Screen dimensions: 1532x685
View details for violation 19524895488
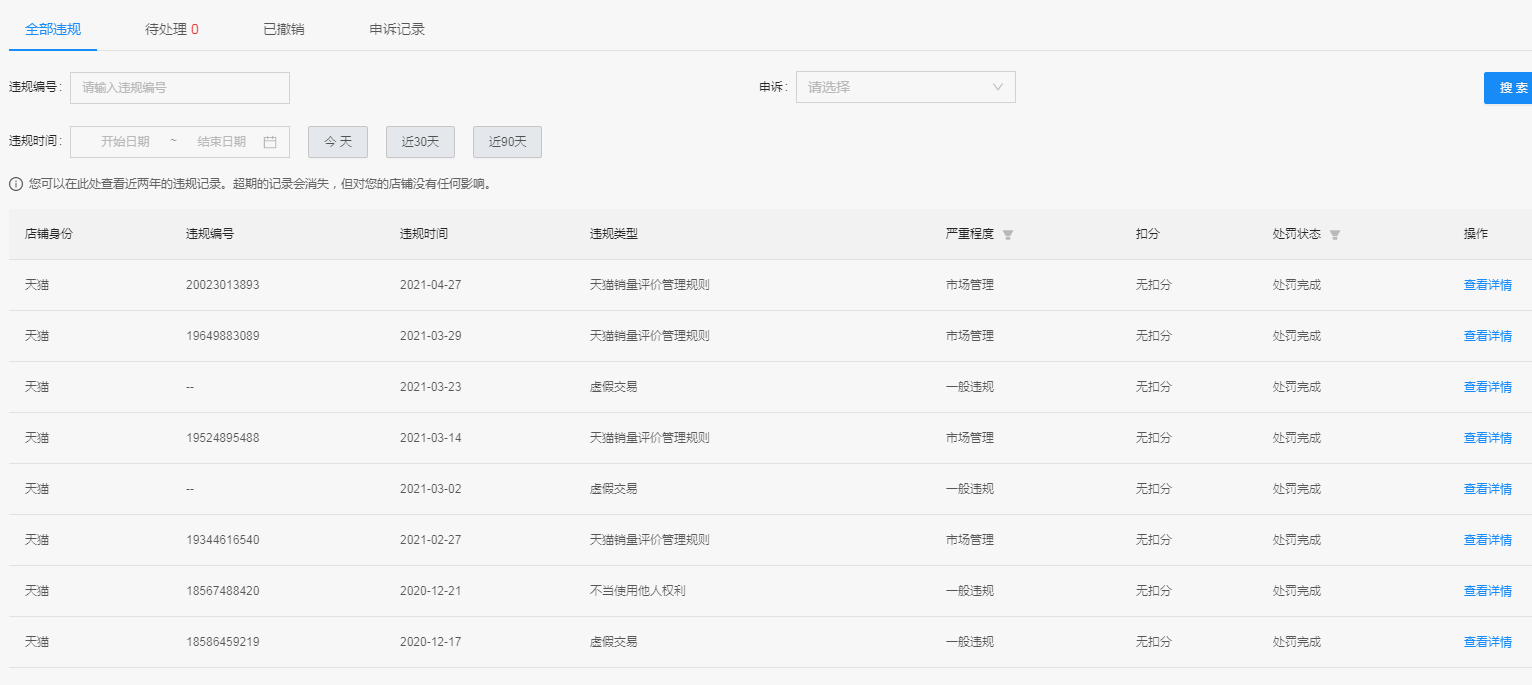point(1488,438)
